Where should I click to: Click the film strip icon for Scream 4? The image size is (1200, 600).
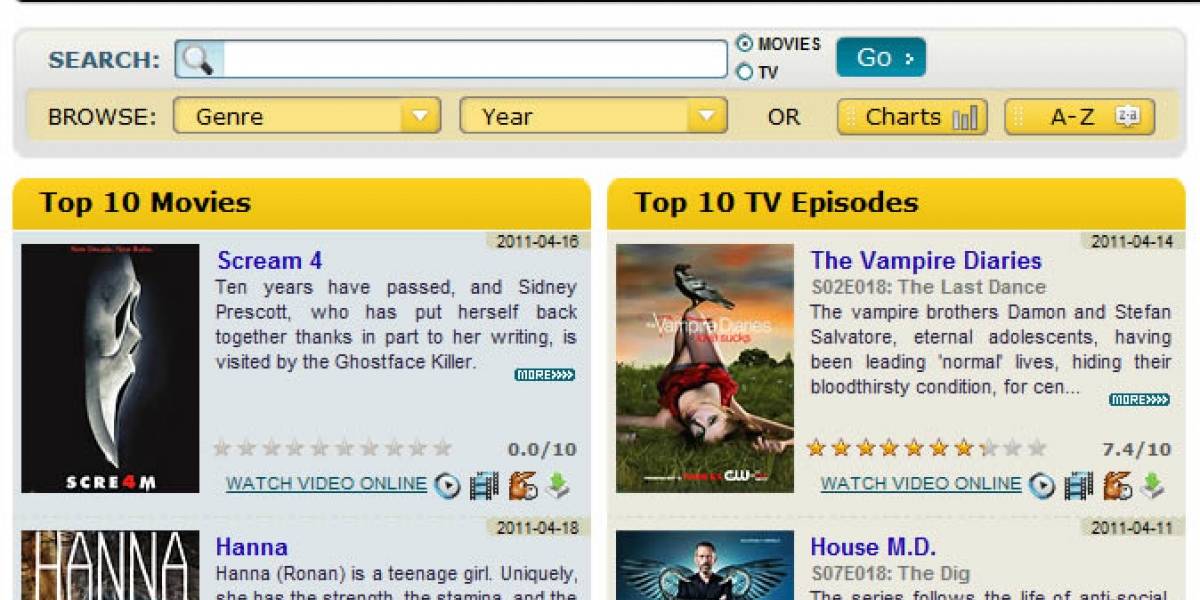(484, 486)
